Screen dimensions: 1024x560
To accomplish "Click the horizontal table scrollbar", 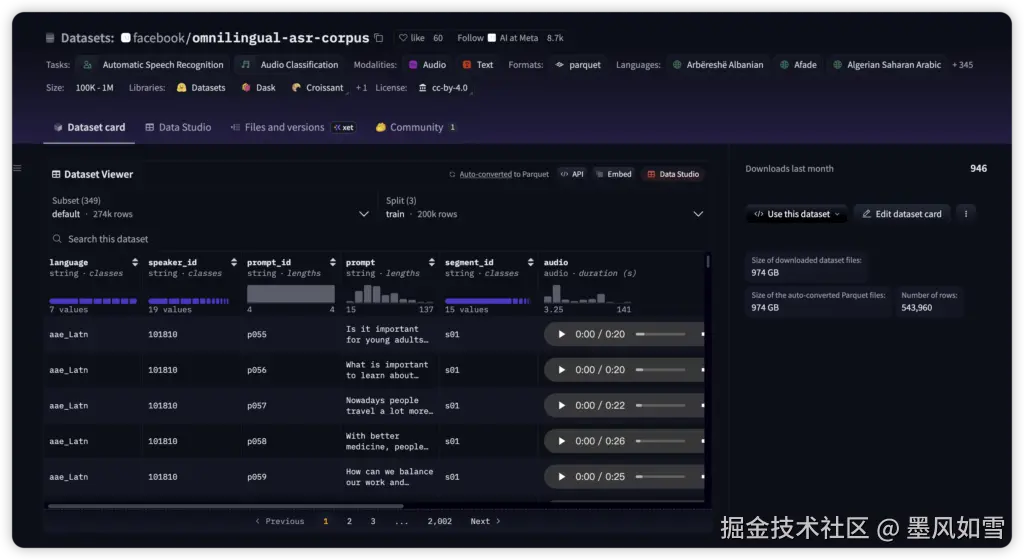I will 225,506.
